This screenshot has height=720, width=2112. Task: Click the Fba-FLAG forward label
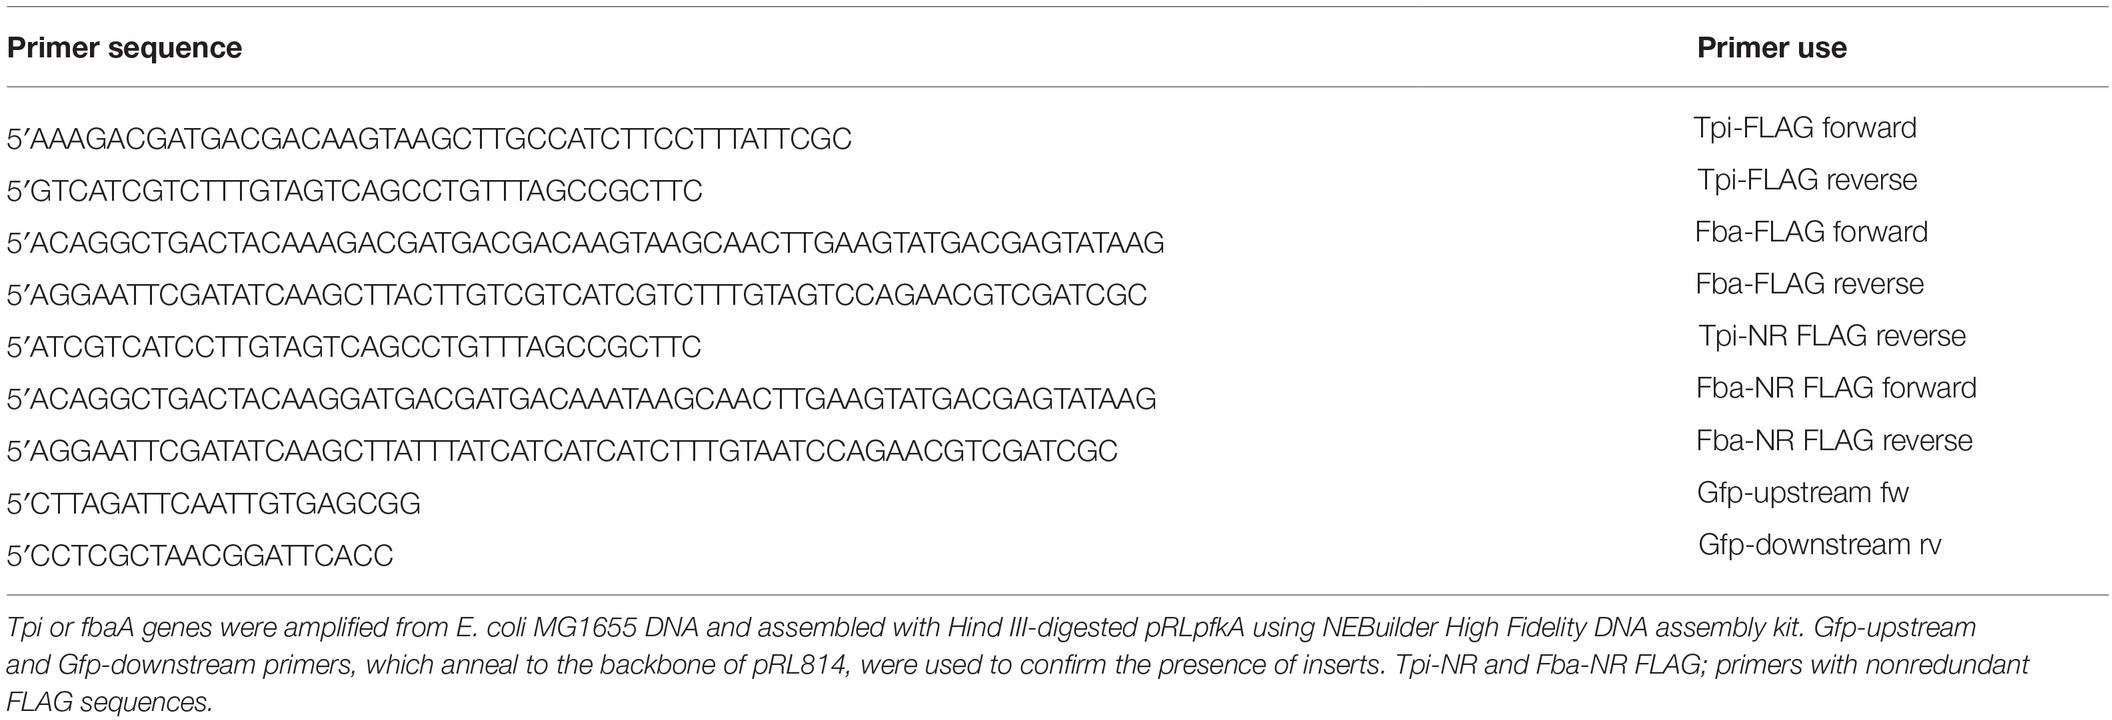point(1811,232)
